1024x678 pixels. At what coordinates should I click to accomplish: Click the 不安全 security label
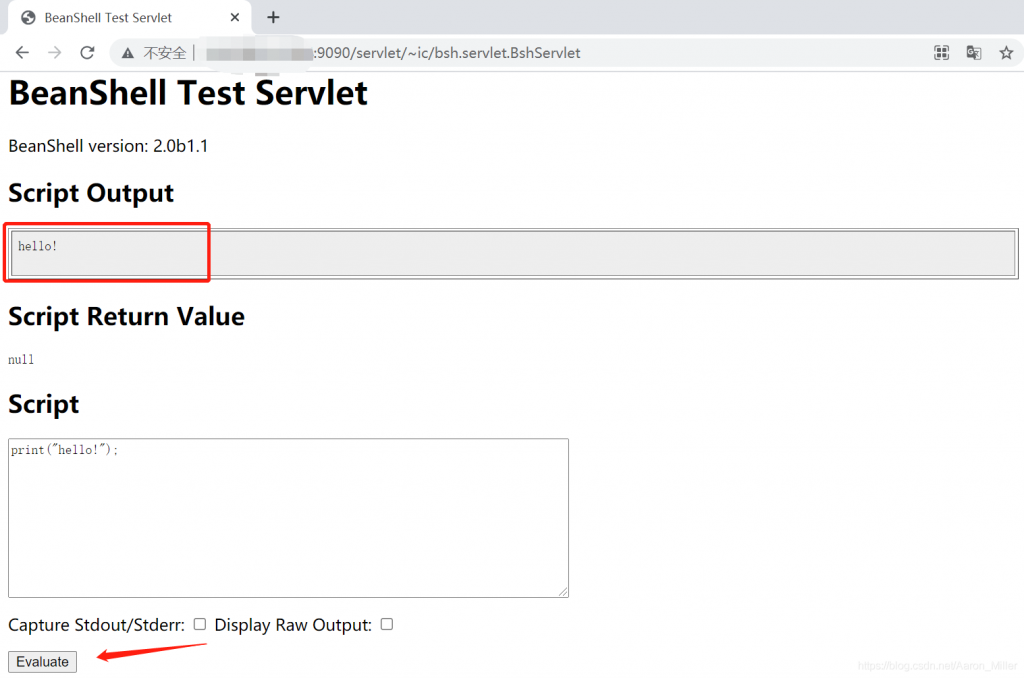tap(165, 53)
